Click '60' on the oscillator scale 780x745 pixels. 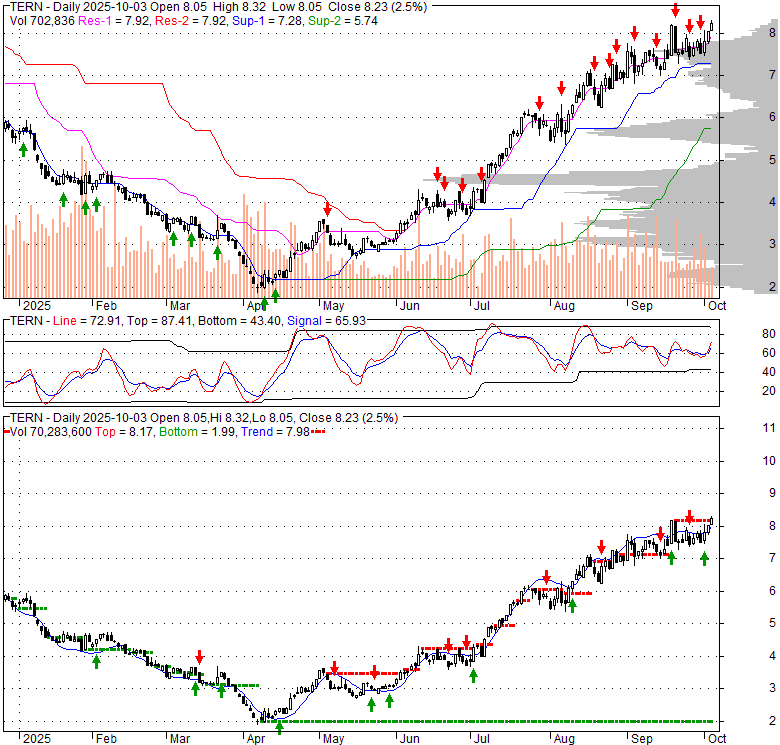769,353
